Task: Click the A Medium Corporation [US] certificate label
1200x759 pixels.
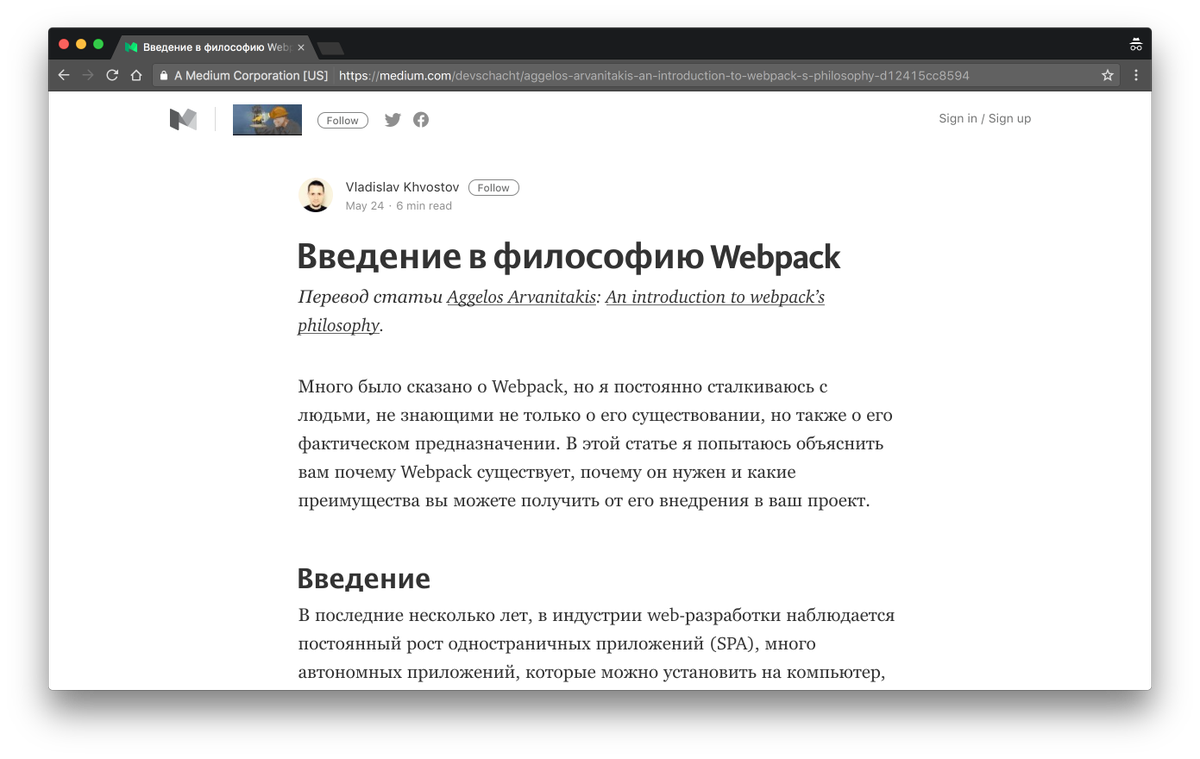Action: [x=251, y=75]
